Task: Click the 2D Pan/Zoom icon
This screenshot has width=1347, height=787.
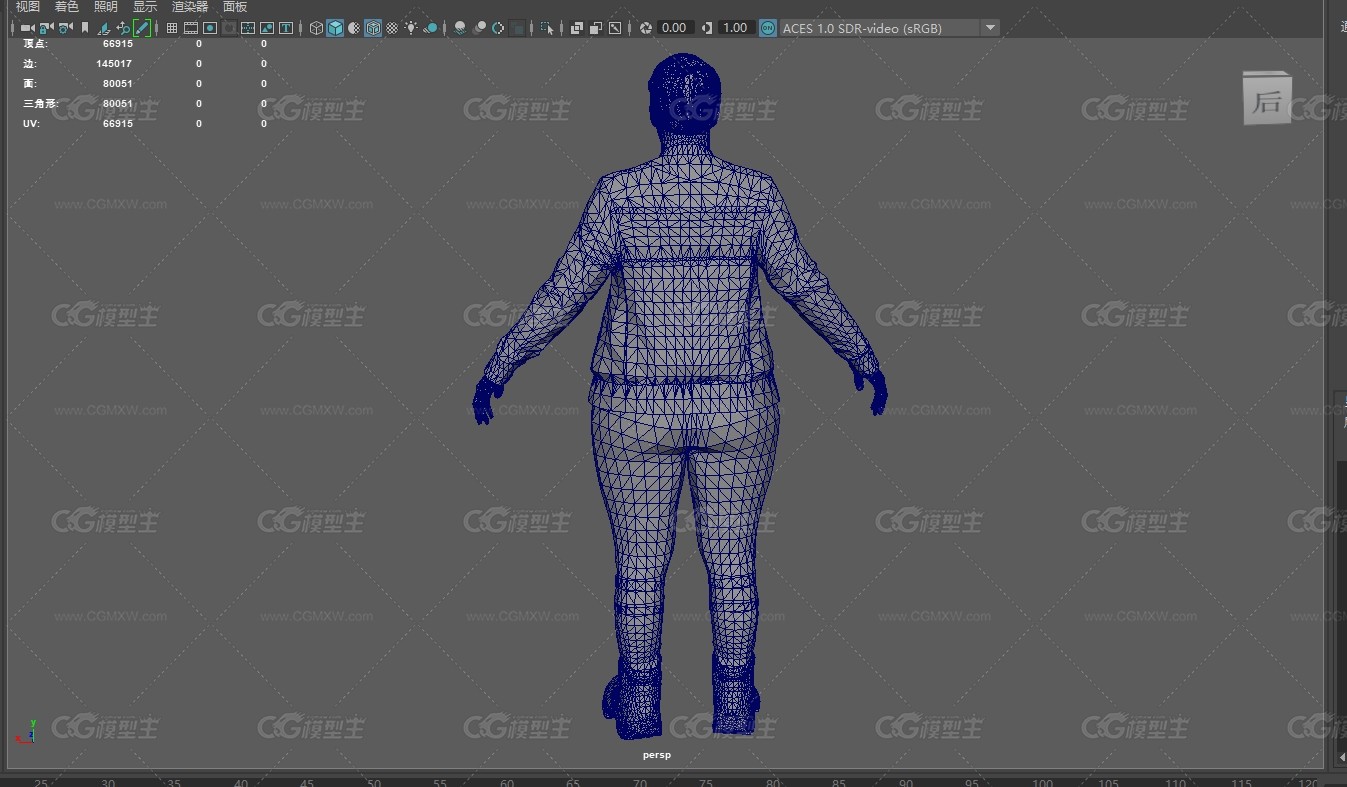Action: (x=123, y=28)
